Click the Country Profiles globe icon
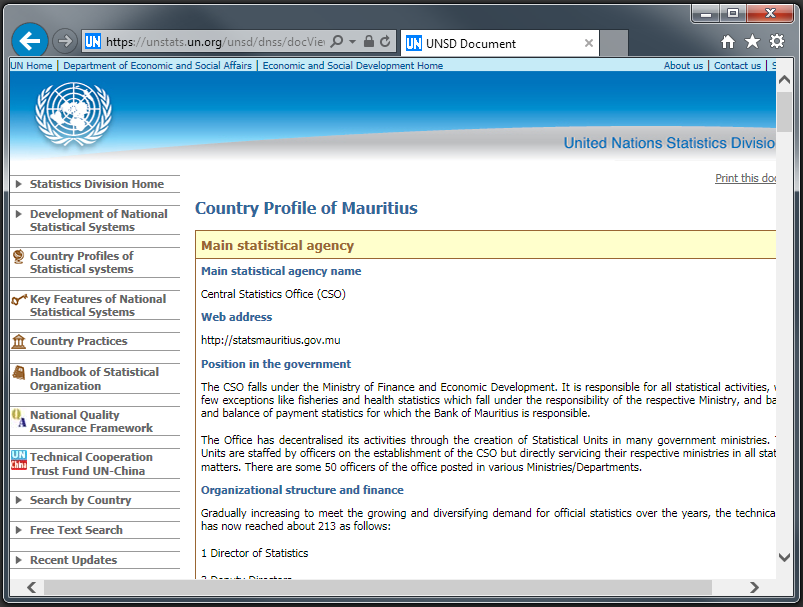803x607 pixels. [18, 256]
